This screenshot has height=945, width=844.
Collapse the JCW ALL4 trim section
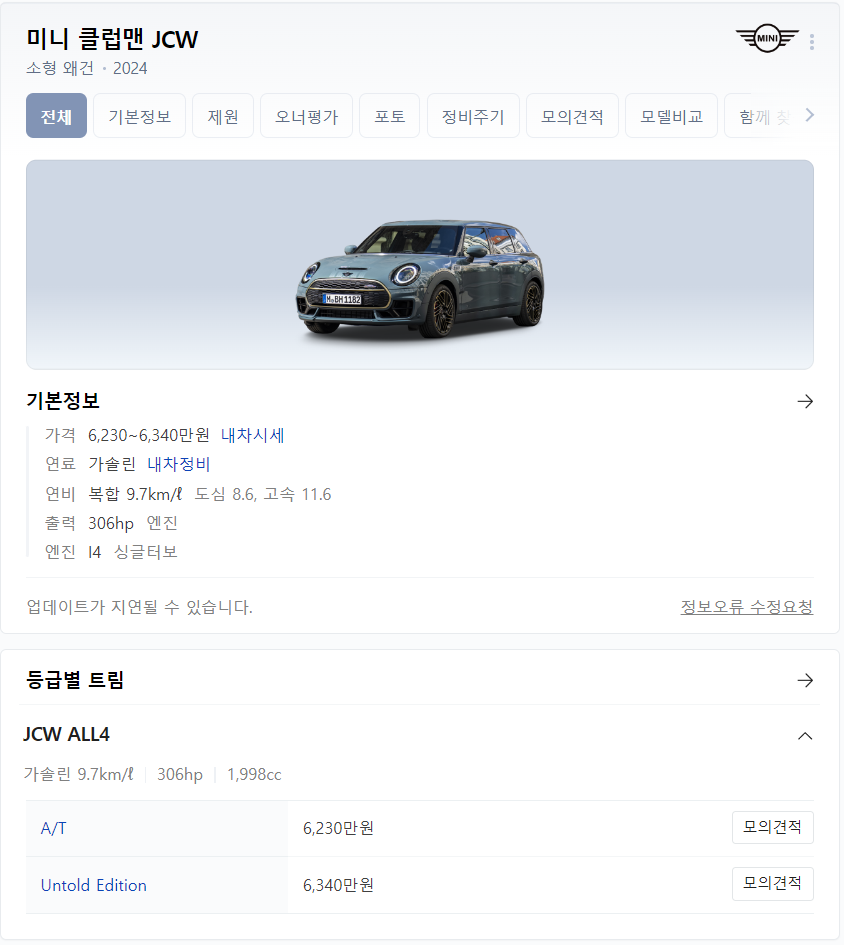click(805, 736)
